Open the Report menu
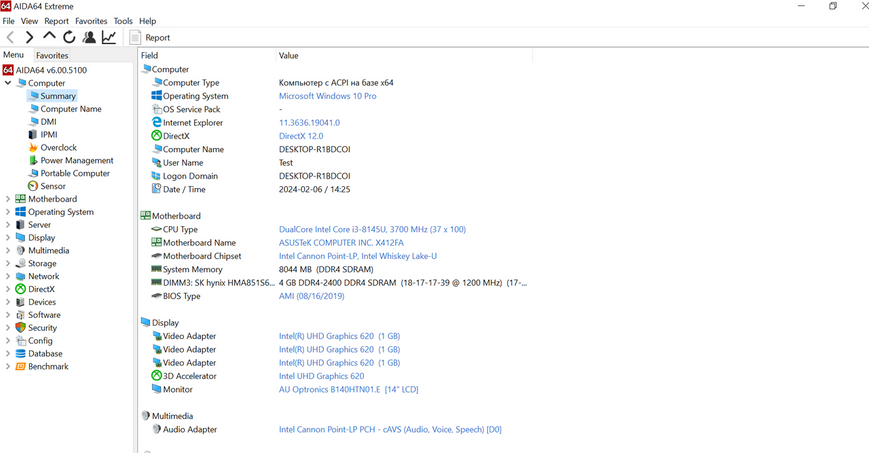Screen dimensions: 869x453 click(57, 21)
